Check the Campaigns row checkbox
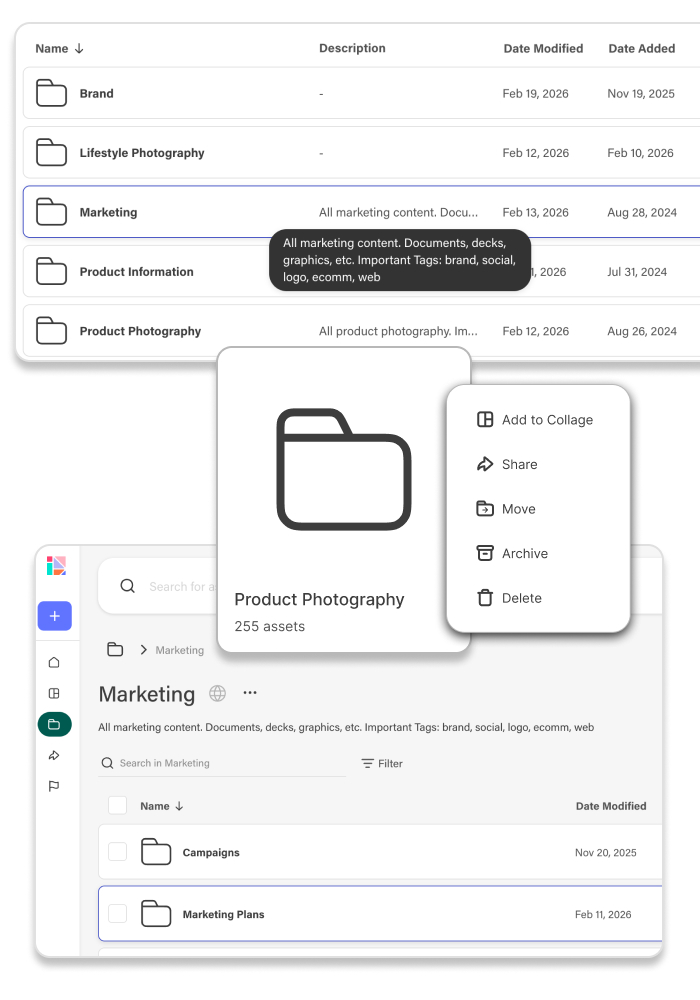 (117, 851)
